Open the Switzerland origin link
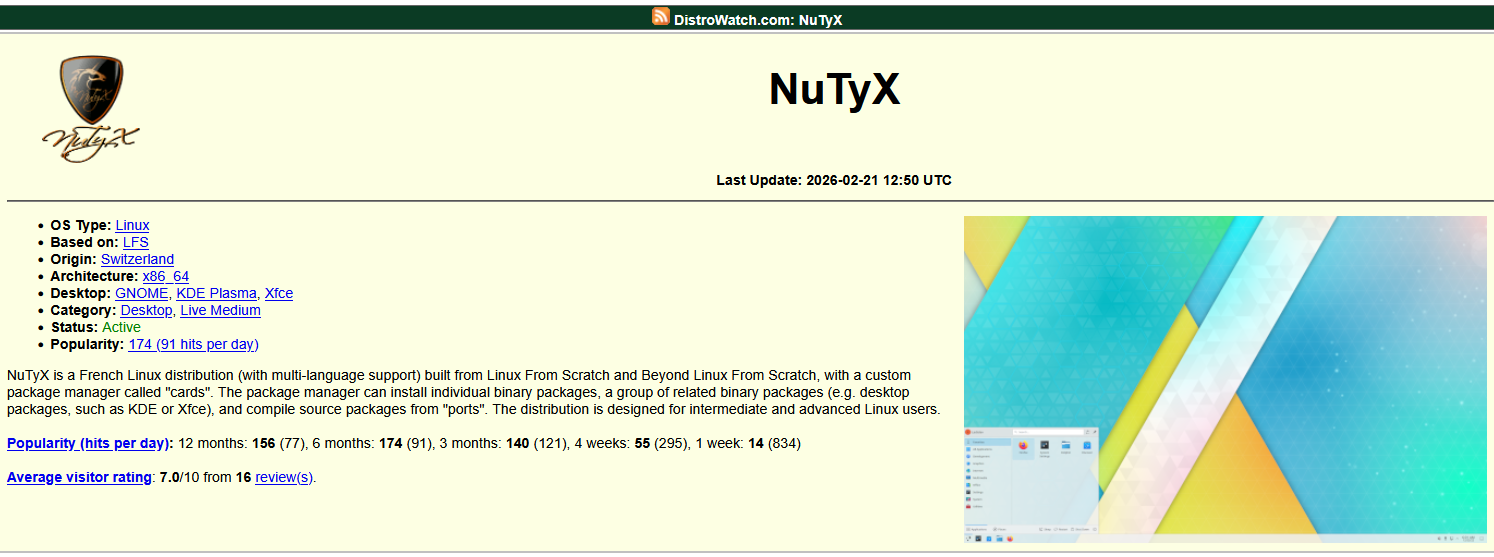 point(137,259)
